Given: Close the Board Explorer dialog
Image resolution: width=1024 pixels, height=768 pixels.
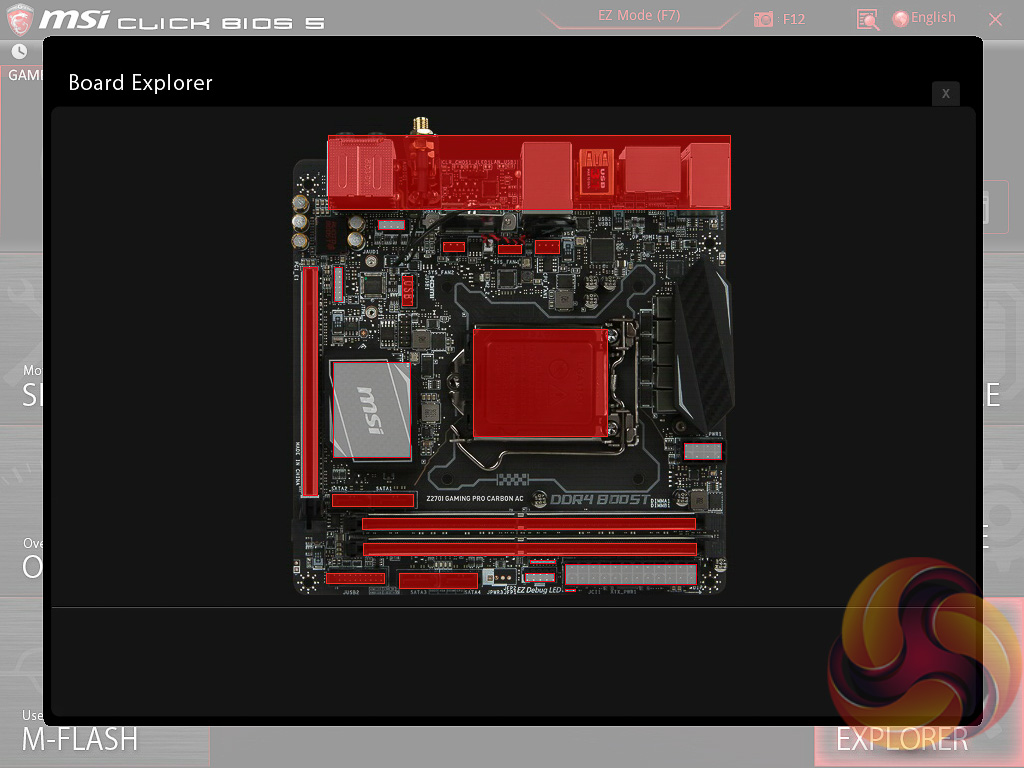Looking at the screenshot, I should [x=945, y=93].
